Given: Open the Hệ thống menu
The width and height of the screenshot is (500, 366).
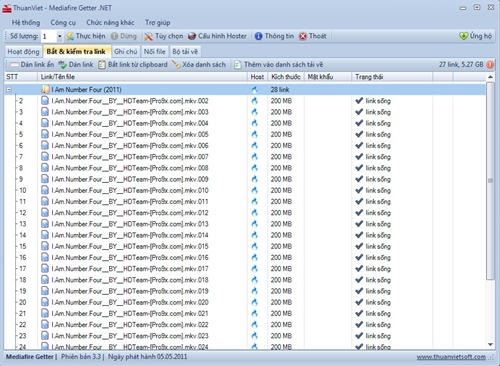Looking at the screenshot, I should coord(26,22).
